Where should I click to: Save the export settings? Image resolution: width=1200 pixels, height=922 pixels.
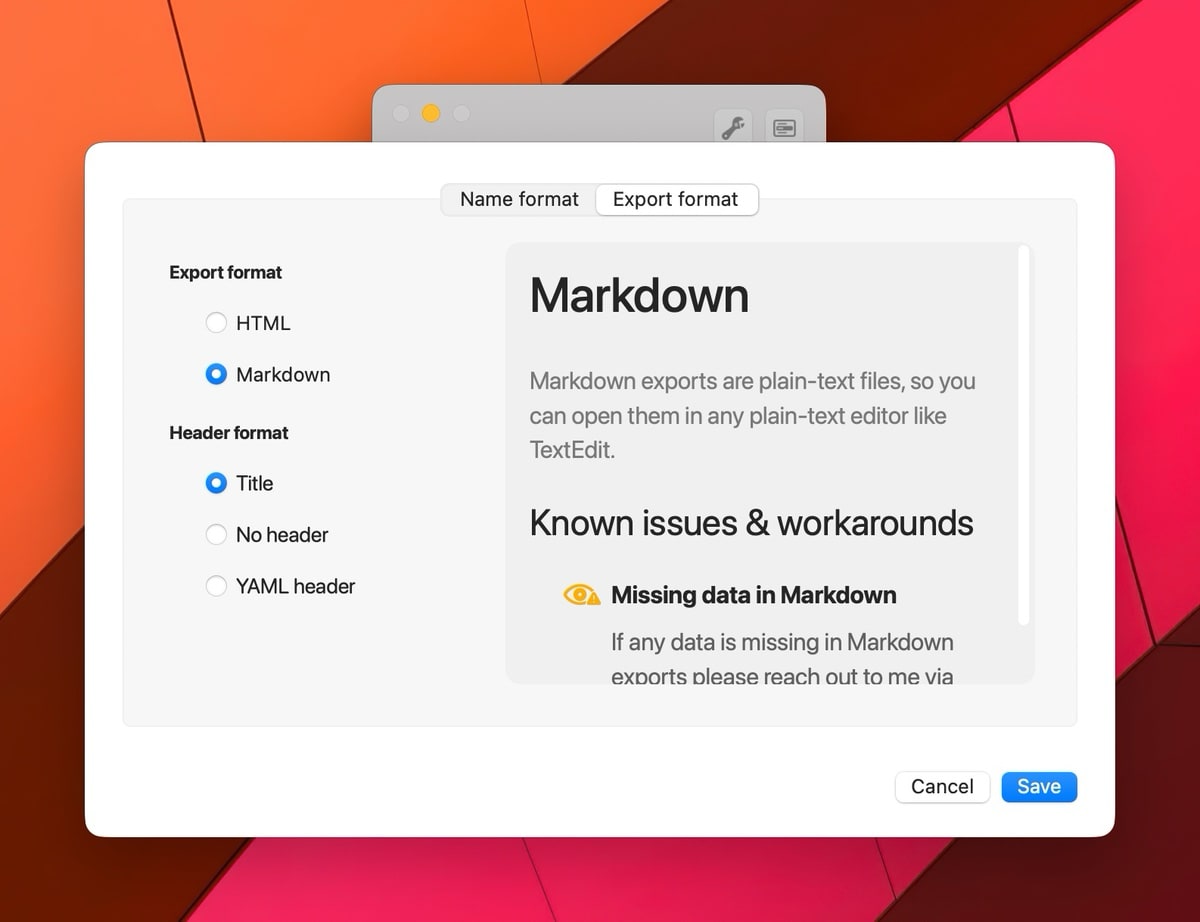pos(1038,787)
